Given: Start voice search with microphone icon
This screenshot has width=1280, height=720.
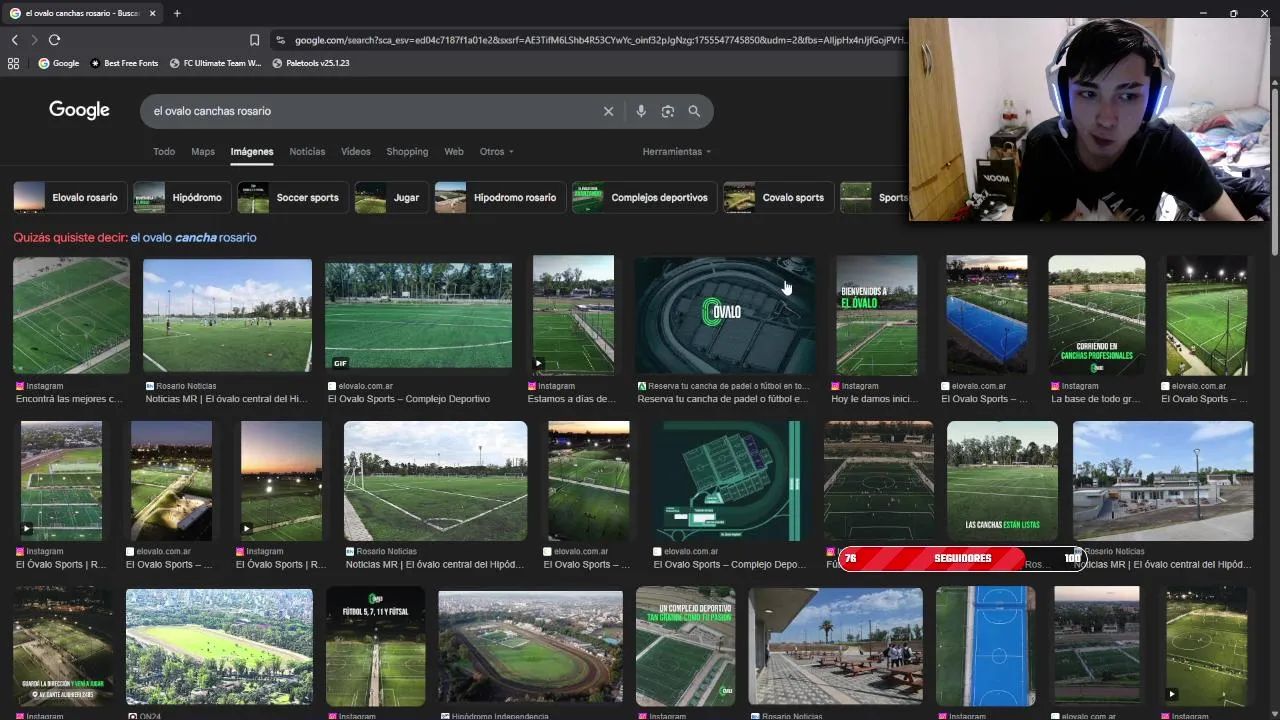Looking at the screenshot, I should pyautogui.click(x=641, y=111).
